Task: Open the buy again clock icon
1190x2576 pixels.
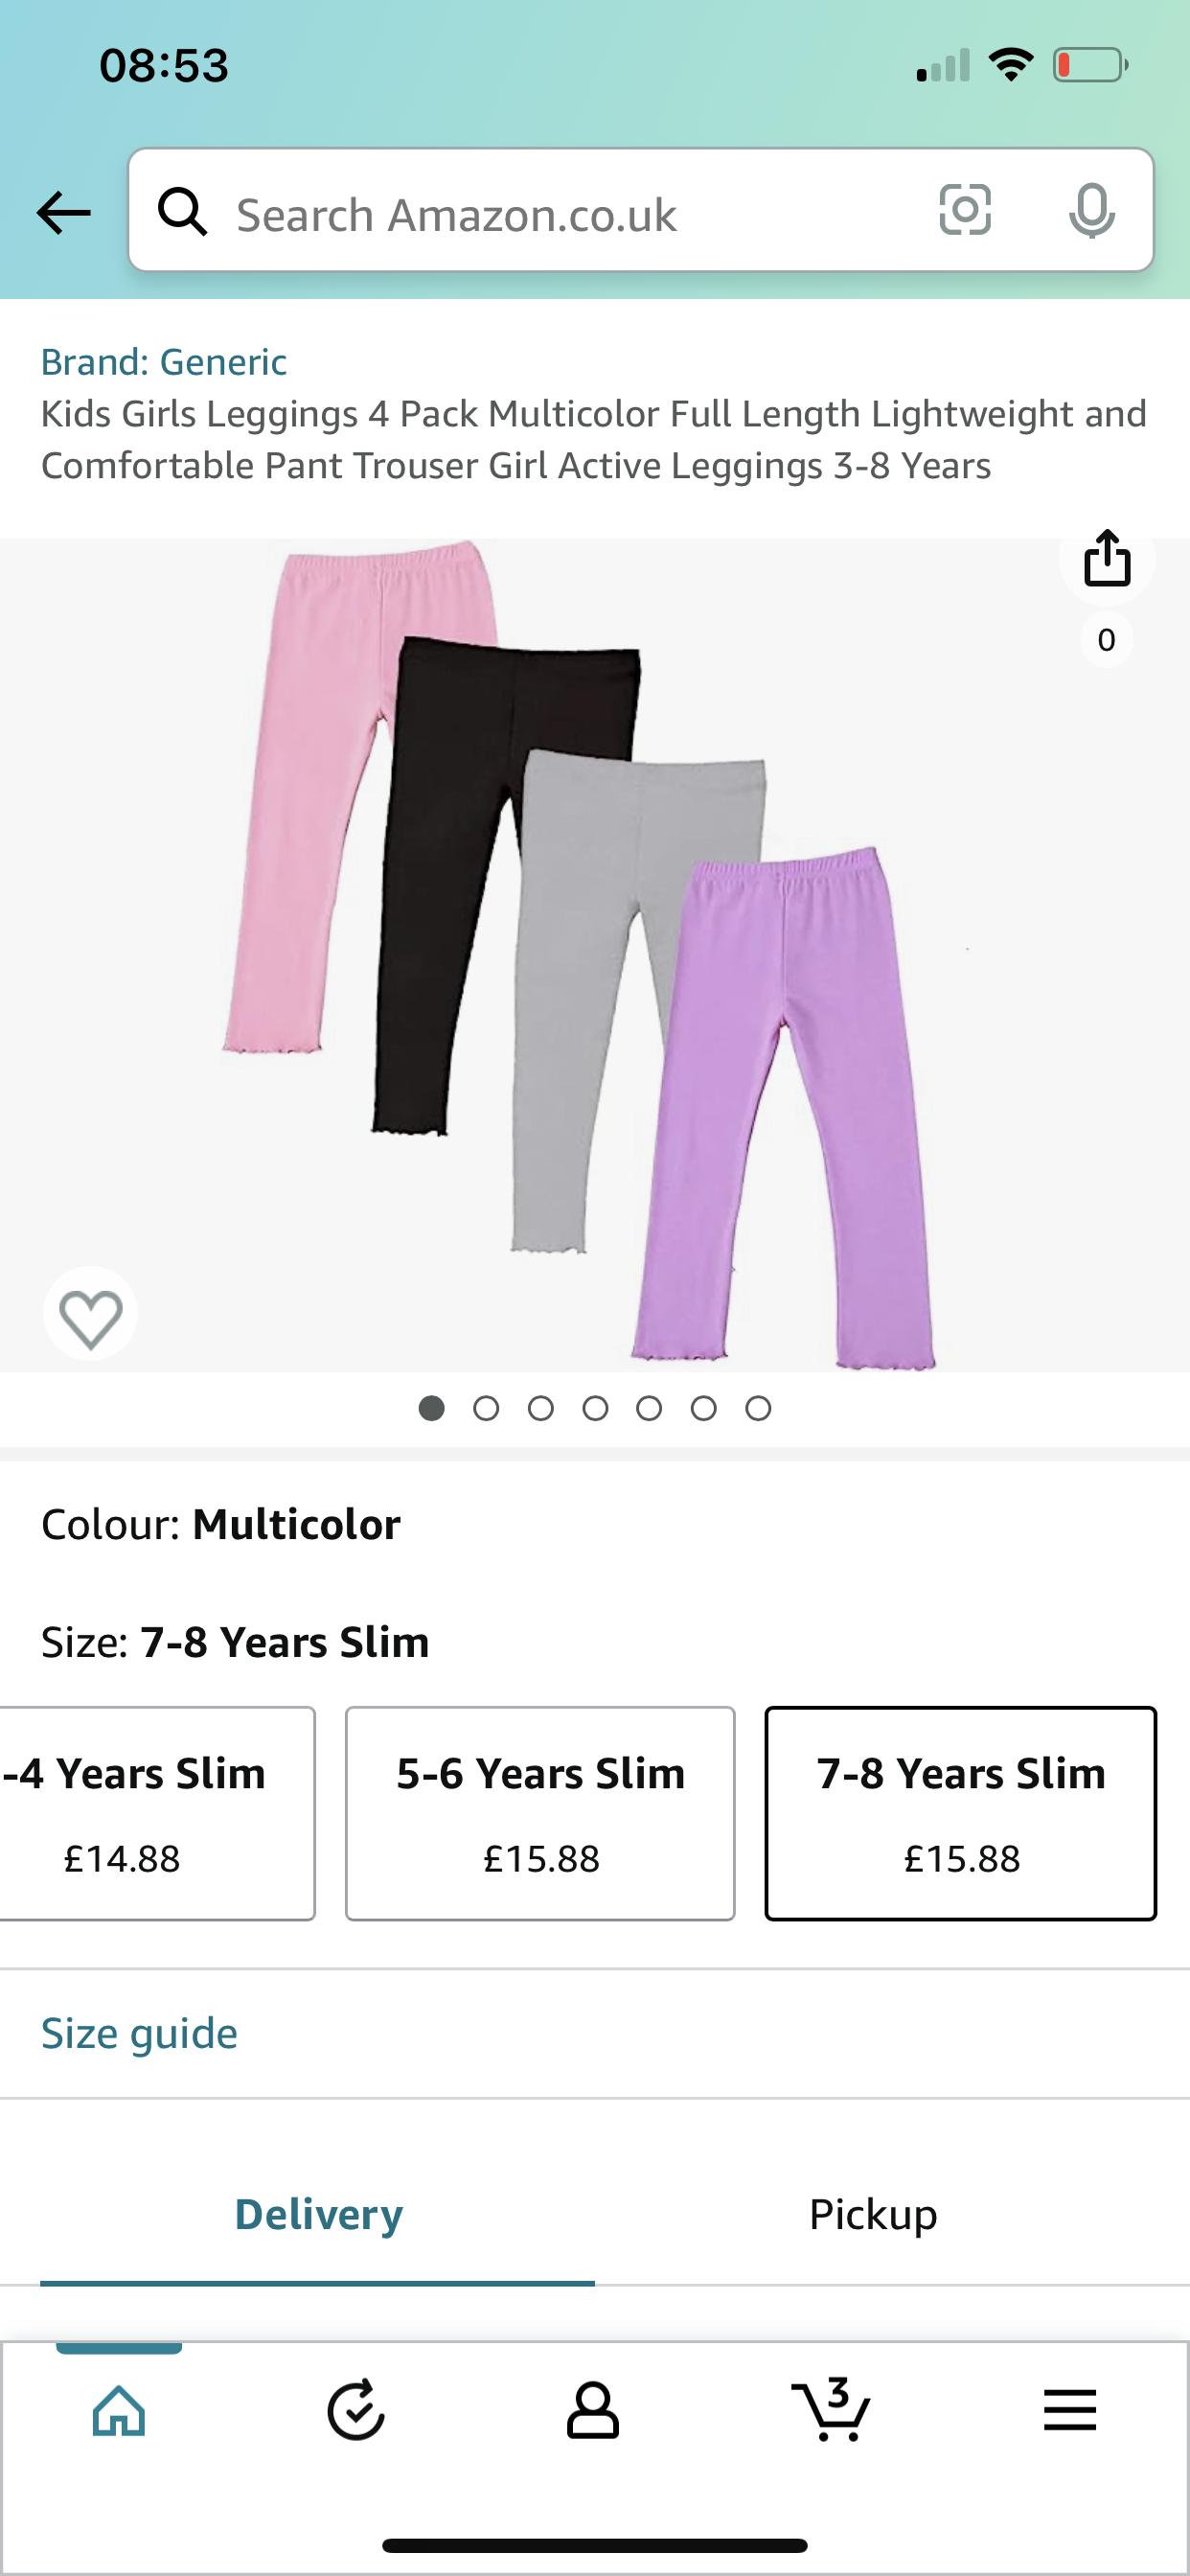Action: 356,2411
